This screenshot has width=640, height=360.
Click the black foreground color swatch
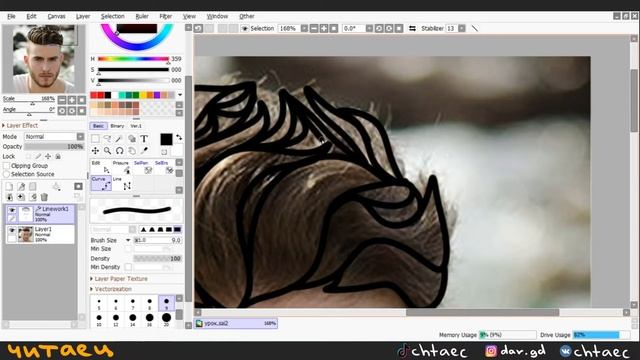point(166,139)
